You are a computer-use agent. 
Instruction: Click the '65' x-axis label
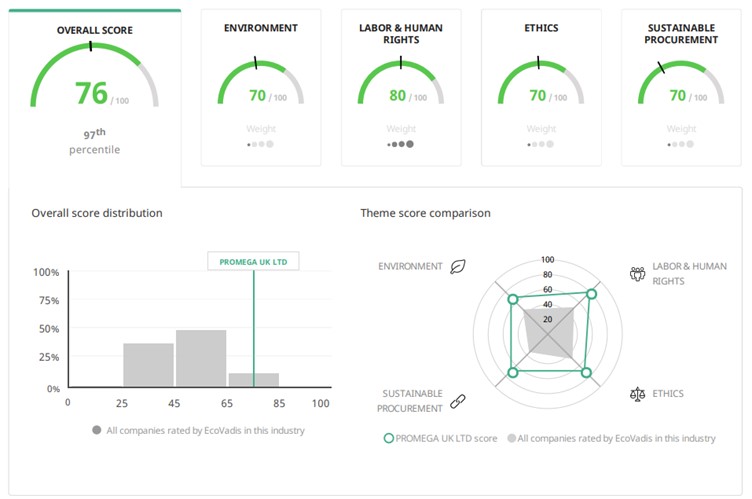point(227,404)
